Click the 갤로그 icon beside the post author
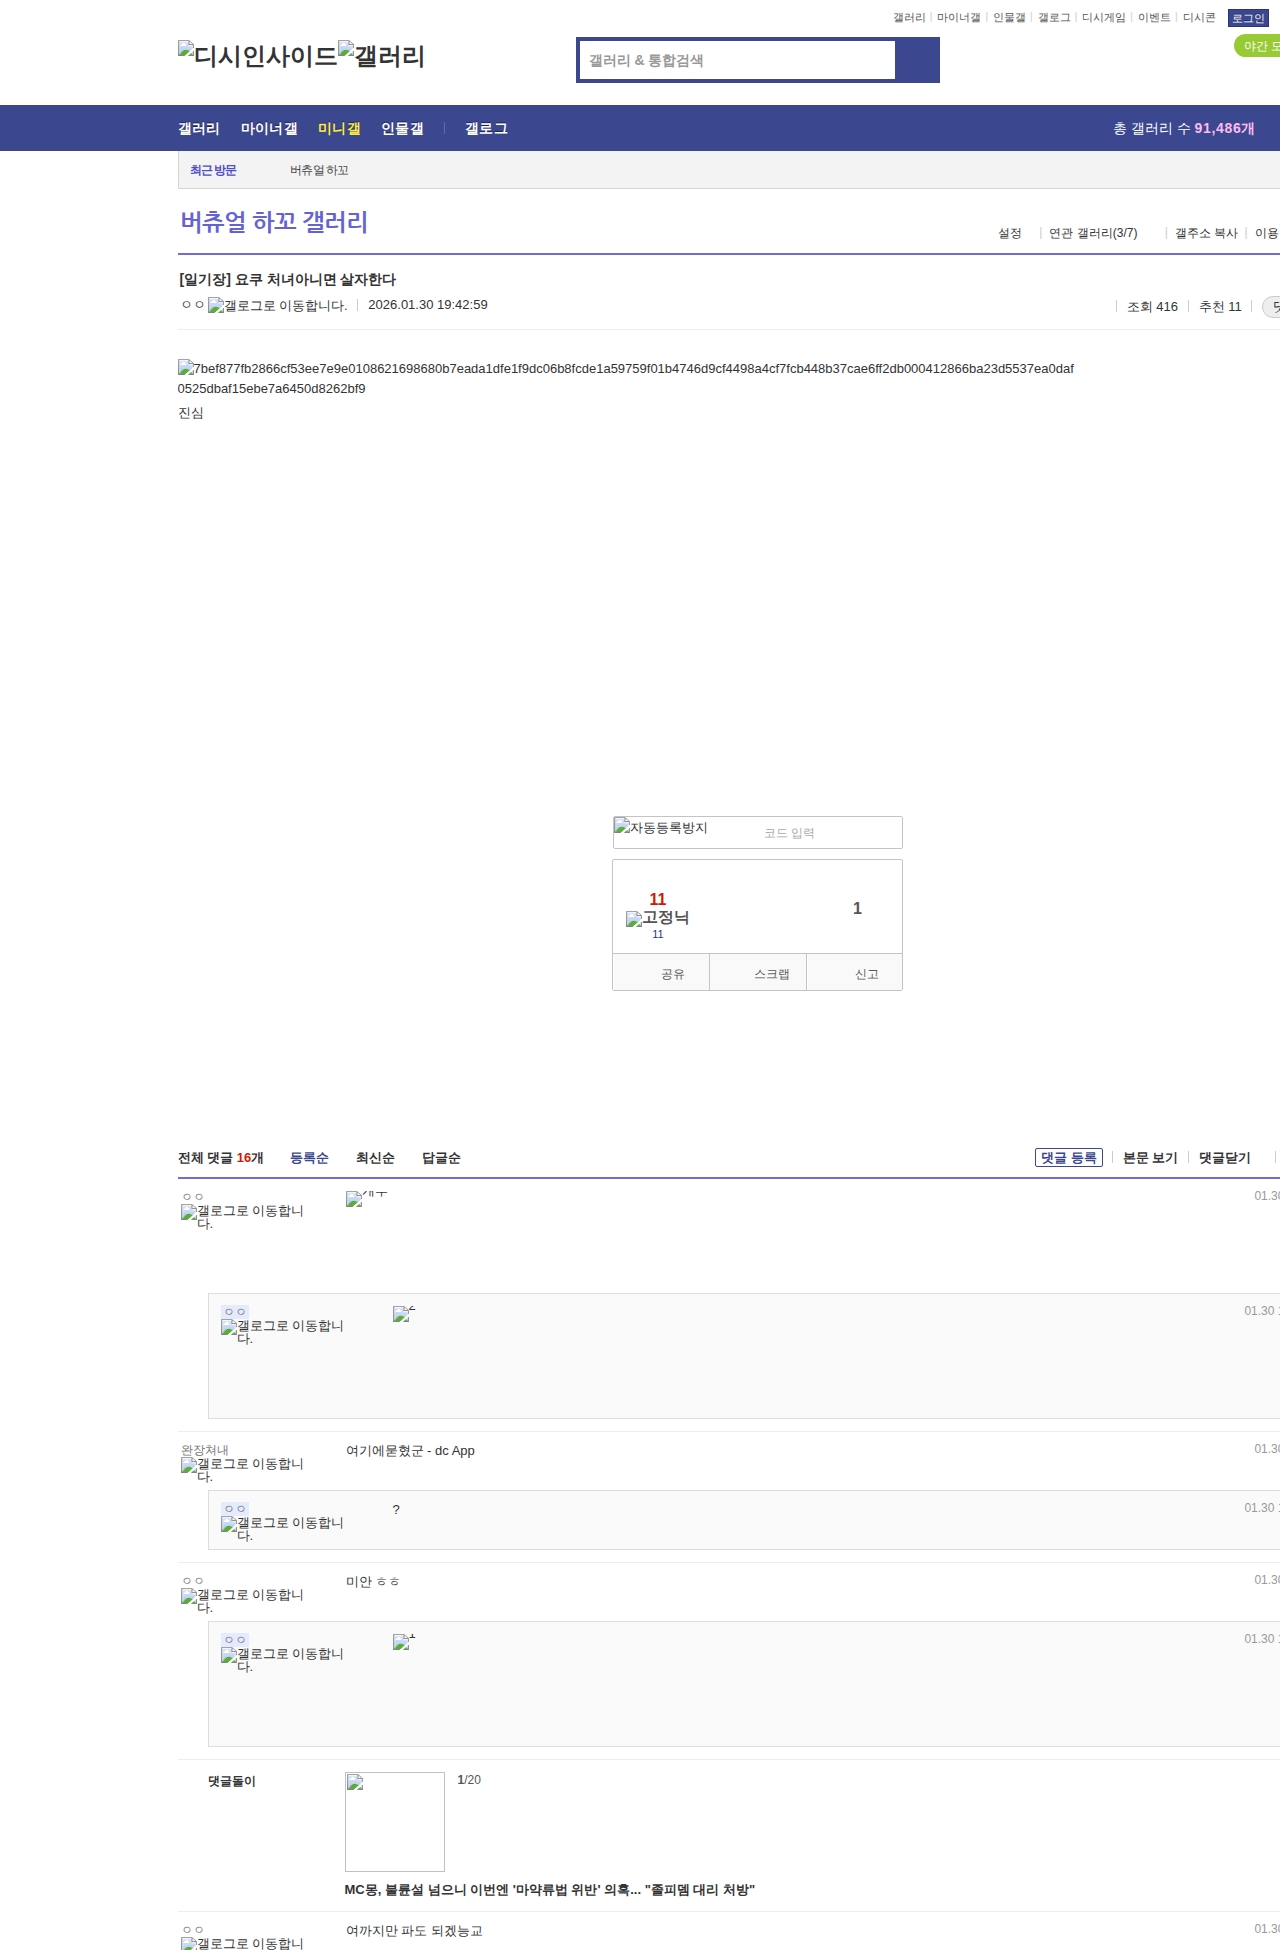The height and width of the screenshot is (1950, 1280). point(277,306)
